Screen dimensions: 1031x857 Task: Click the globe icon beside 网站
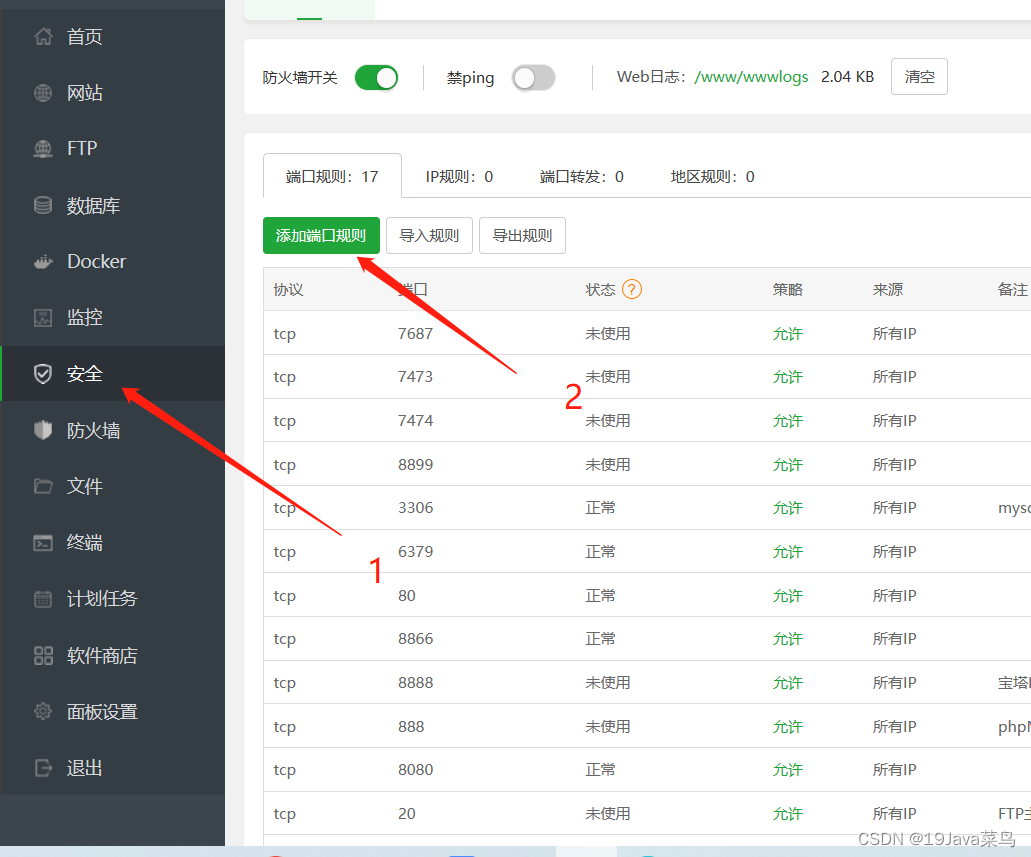[43, 93]
